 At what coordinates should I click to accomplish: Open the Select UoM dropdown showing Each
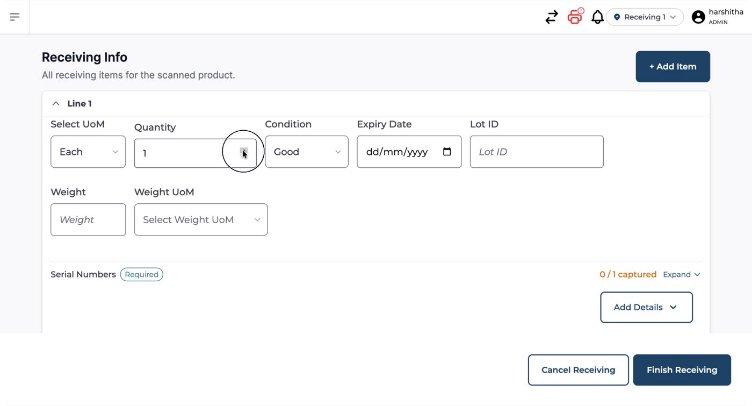tap(88, 152)
